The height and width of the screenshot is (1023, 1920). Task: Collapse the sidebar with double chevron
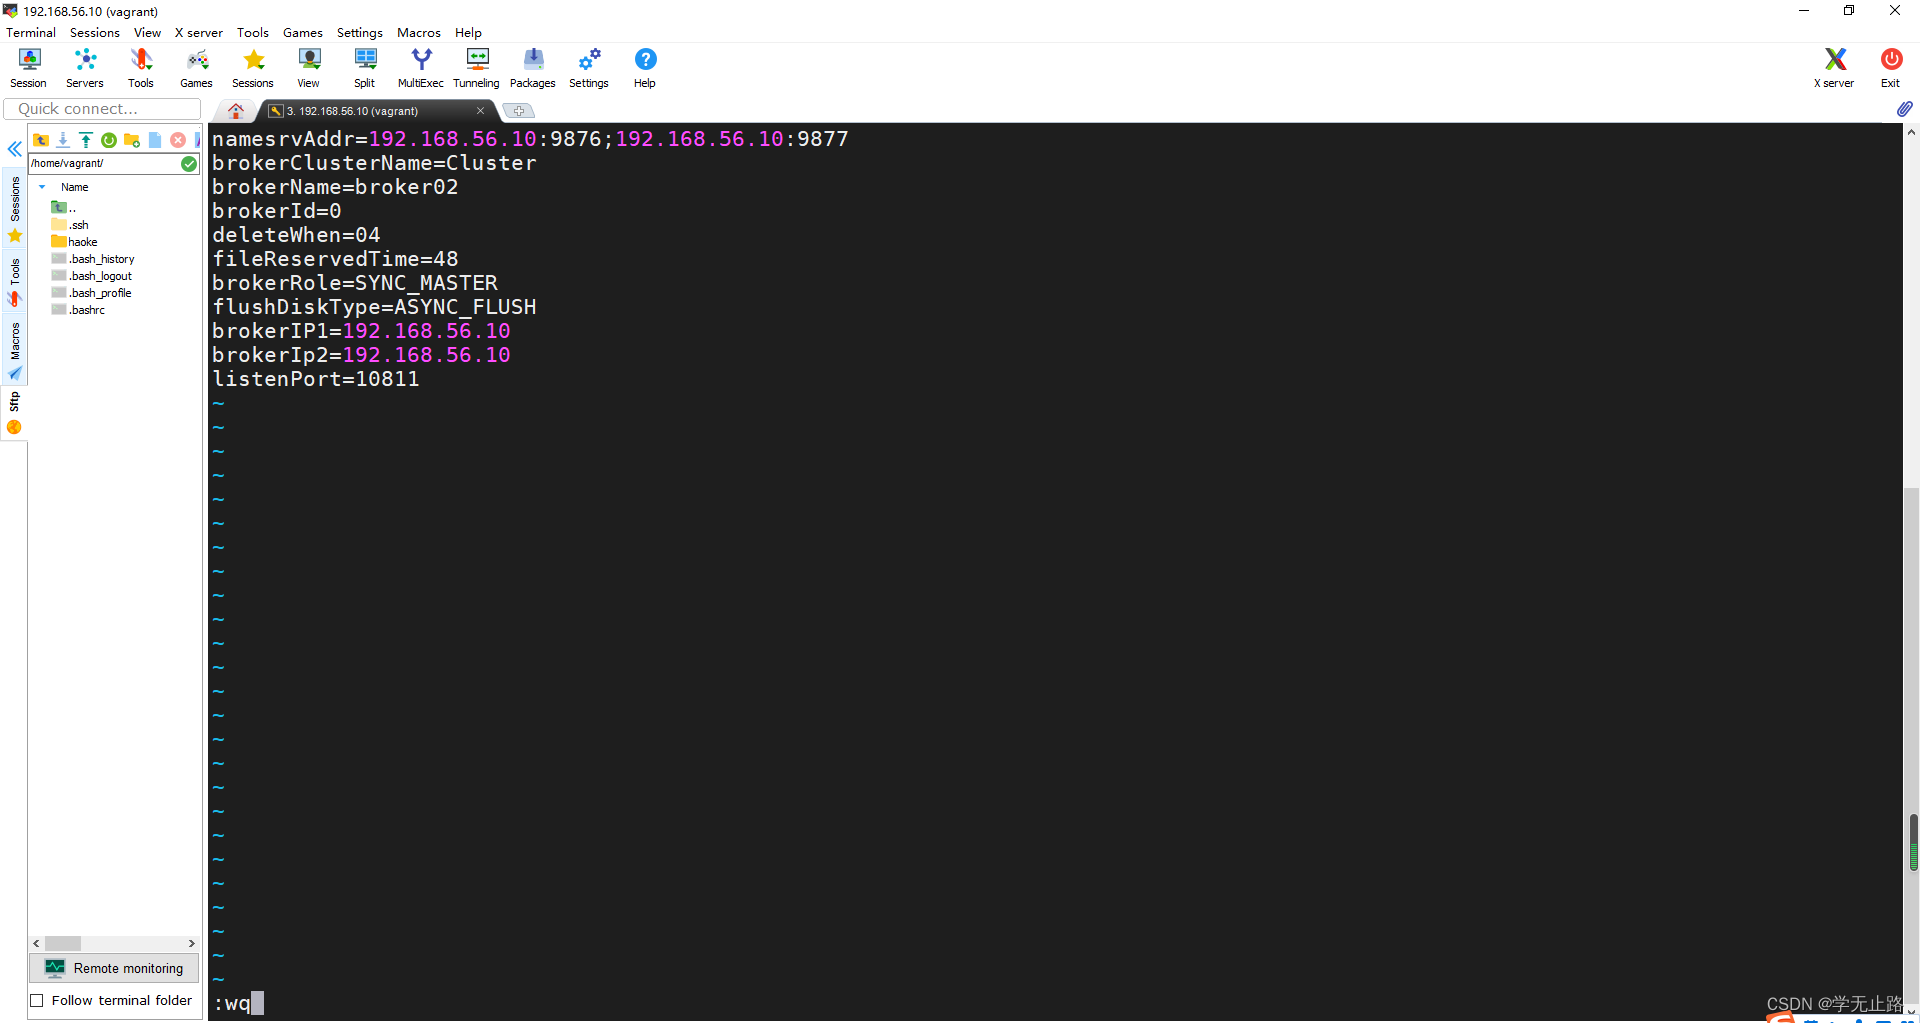click(x=15, y=149)
